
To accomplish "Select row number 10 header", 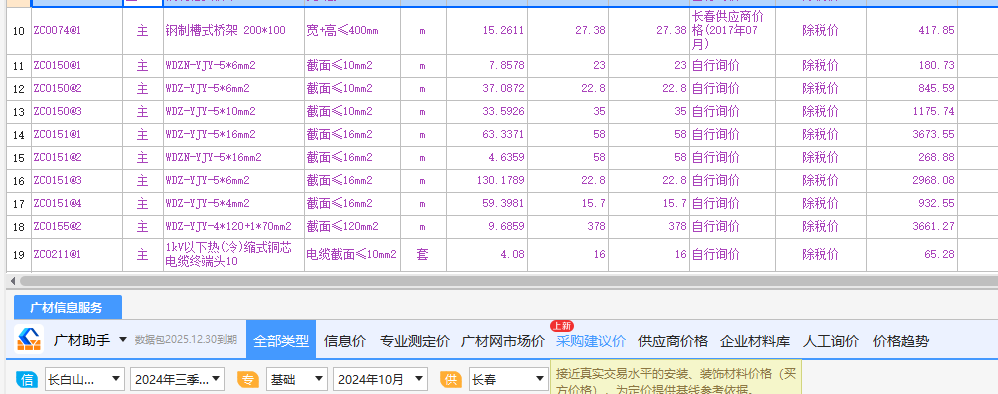I will point(18,31).
